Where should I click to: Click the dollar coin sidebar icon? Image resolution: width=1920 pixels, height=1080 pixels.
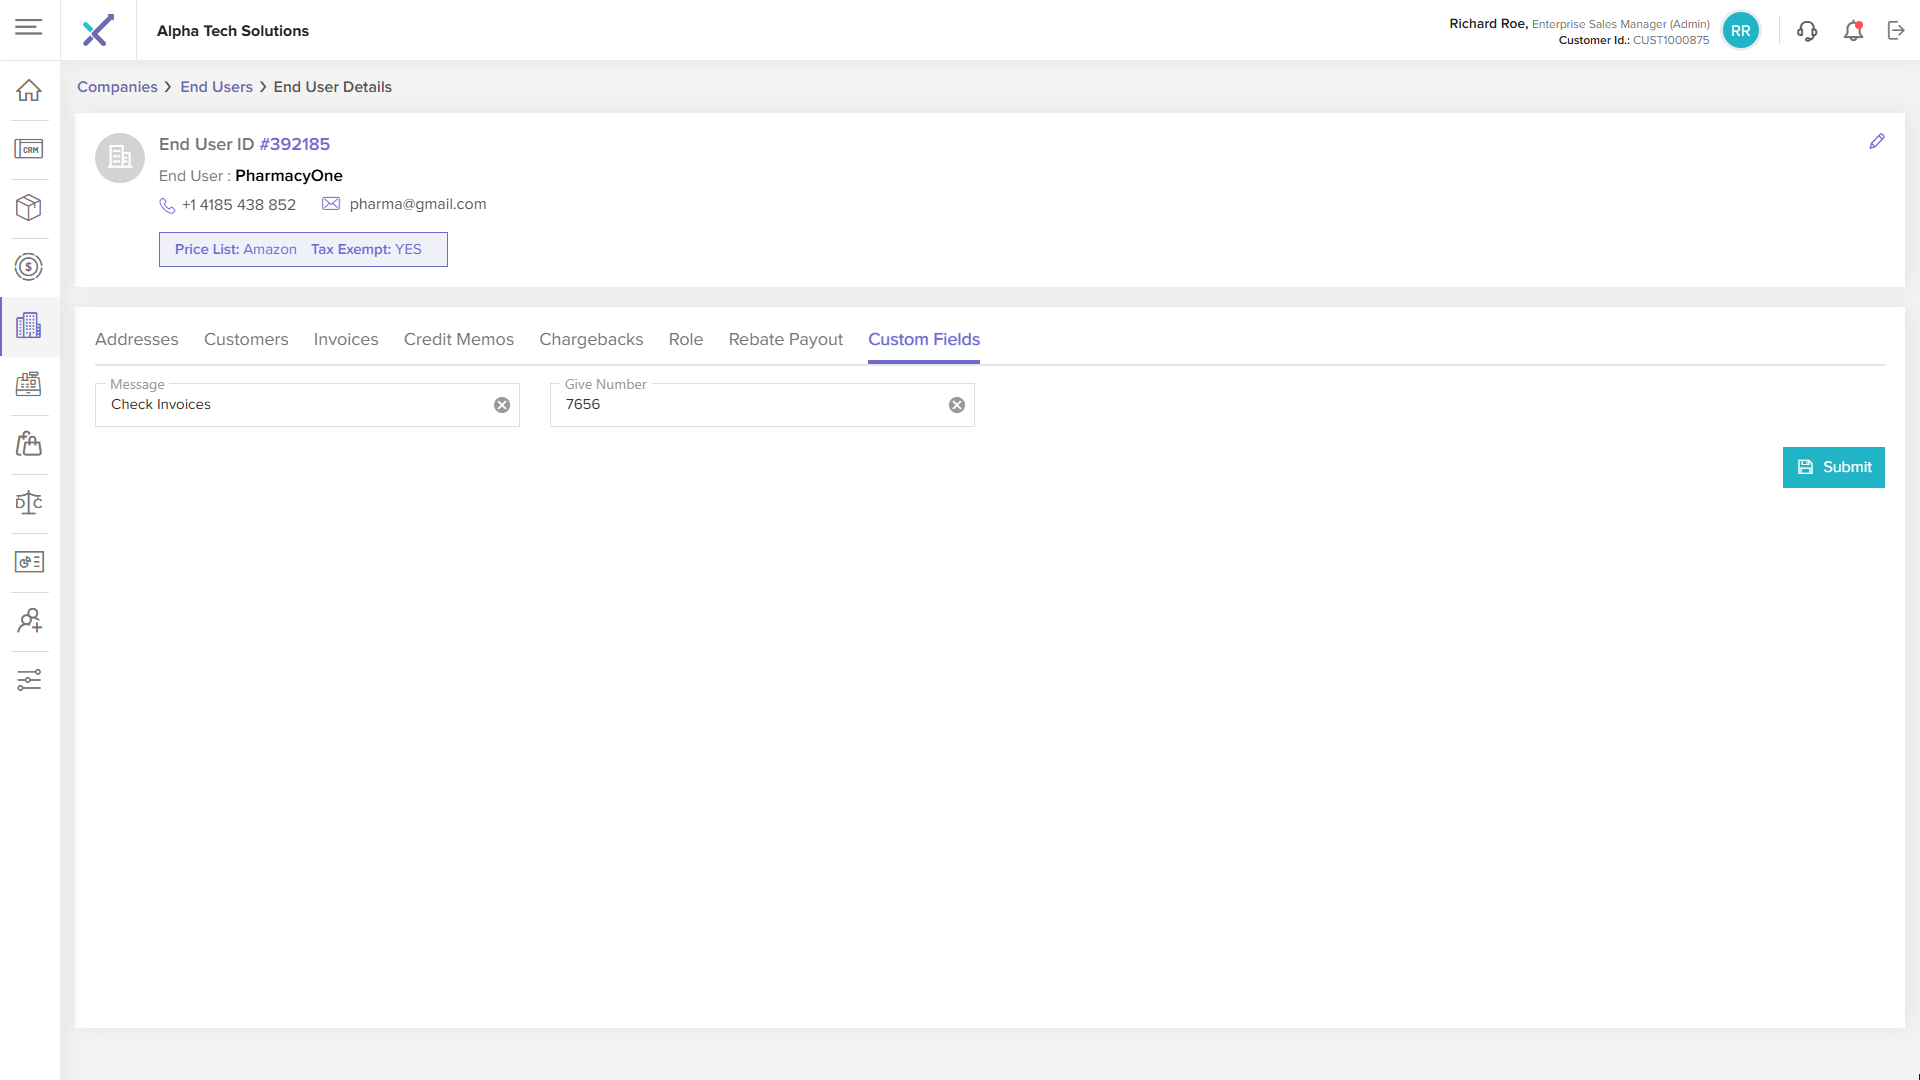(29, 267)
